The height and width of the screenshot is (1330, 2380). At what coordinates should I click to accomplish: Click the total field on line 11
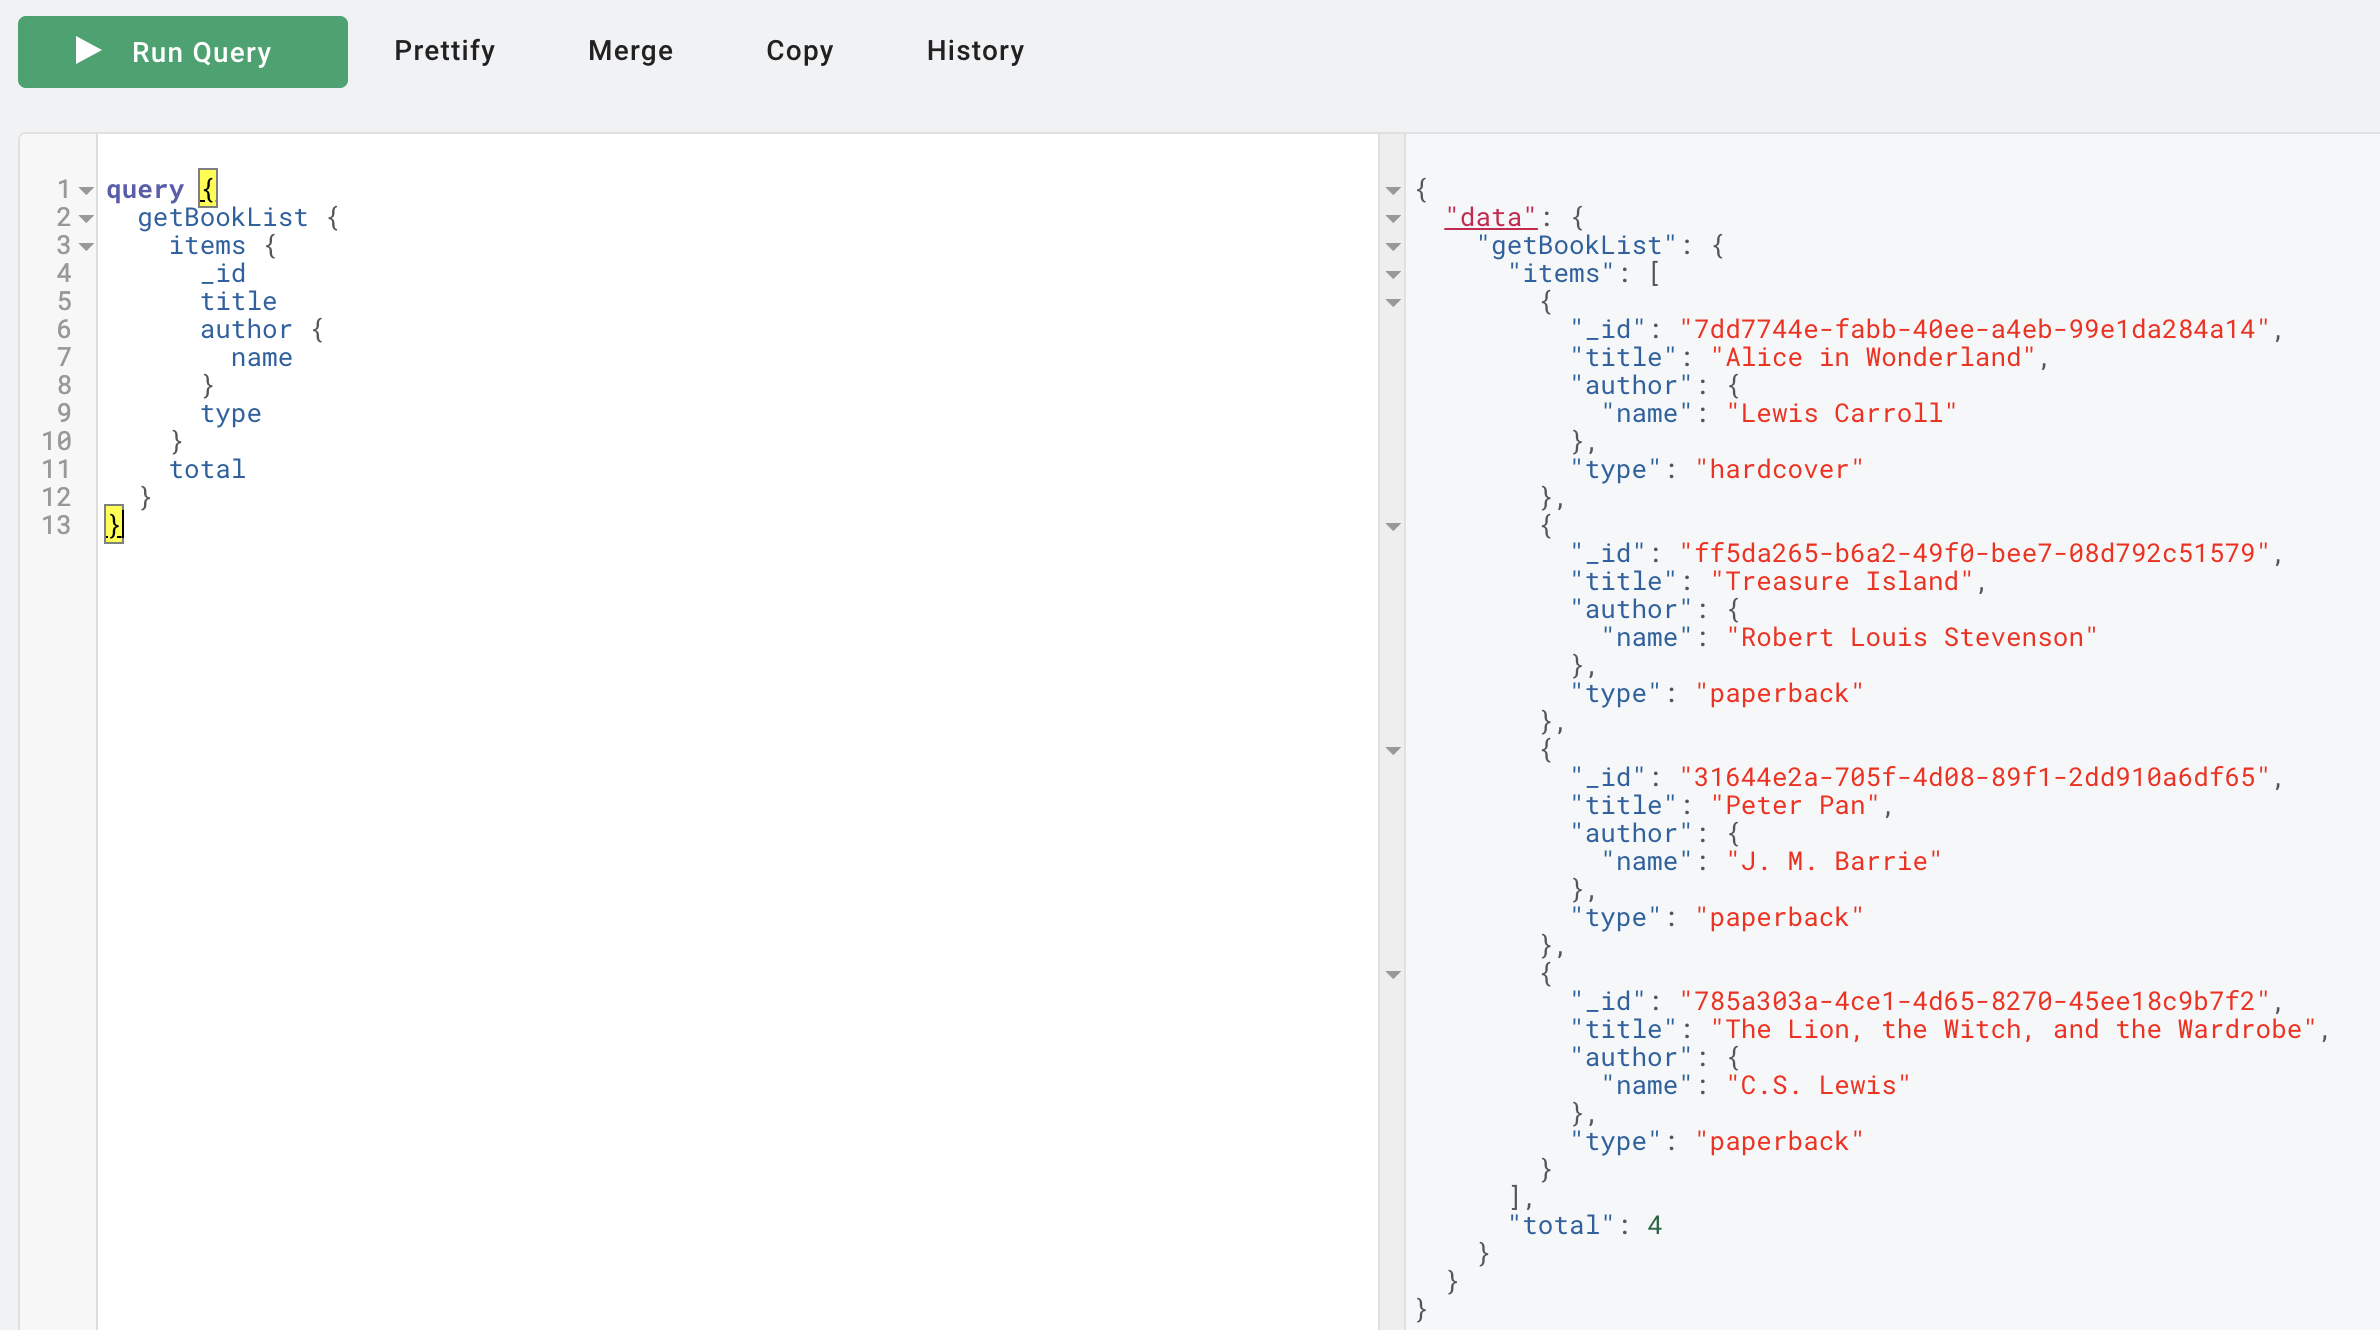tap(208, 469)
